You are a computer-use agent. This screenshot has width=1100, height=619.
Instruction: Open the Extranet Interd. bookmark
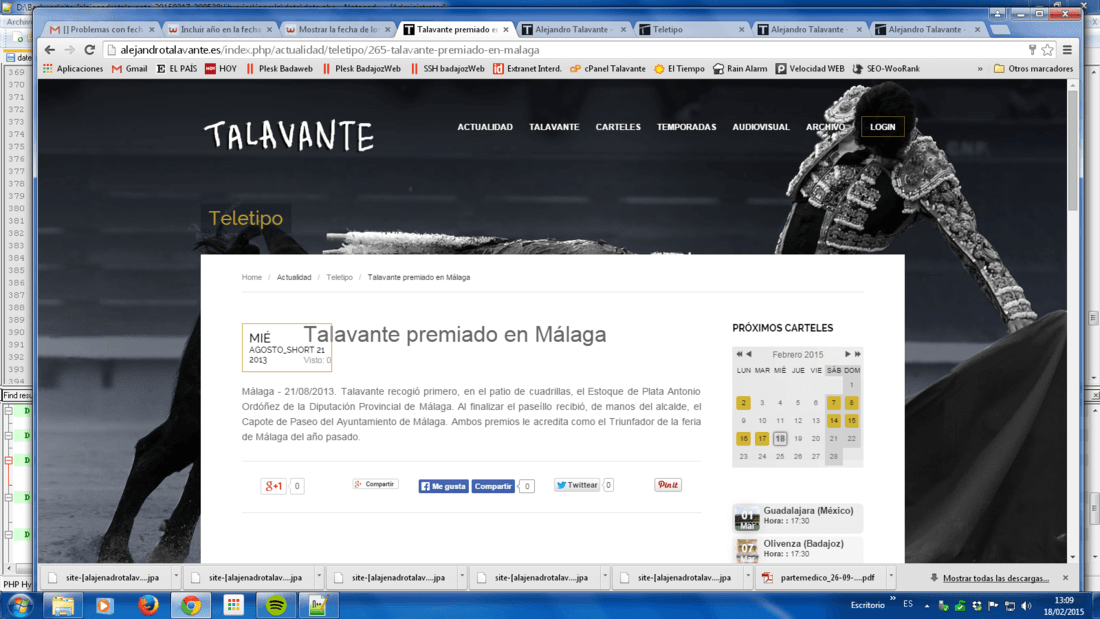[x=528, y=69]
